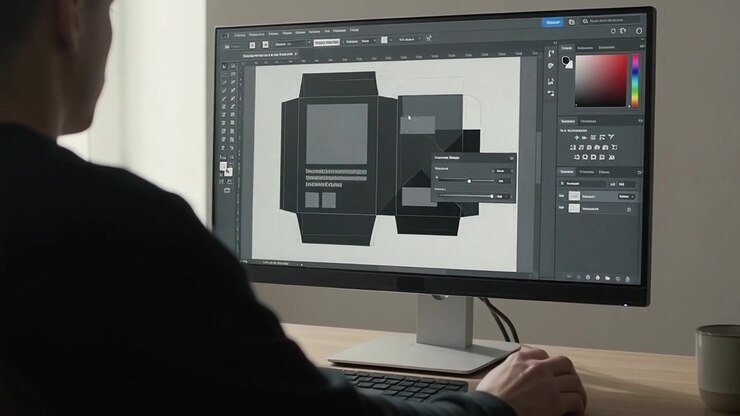Viewport: 740px width, 416px height.
Task: Toggle visibility of the bottom layer
Action: pyautogui.click(x=562, y=208)
